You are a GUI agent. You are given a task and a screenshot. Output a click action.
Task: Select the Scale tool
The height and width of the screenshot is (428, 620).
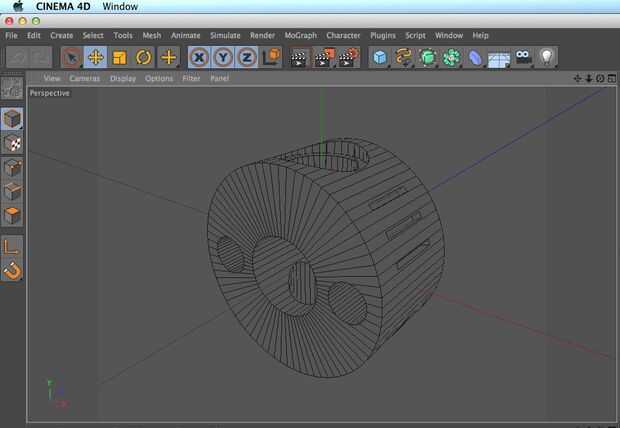tap(119, 57)
